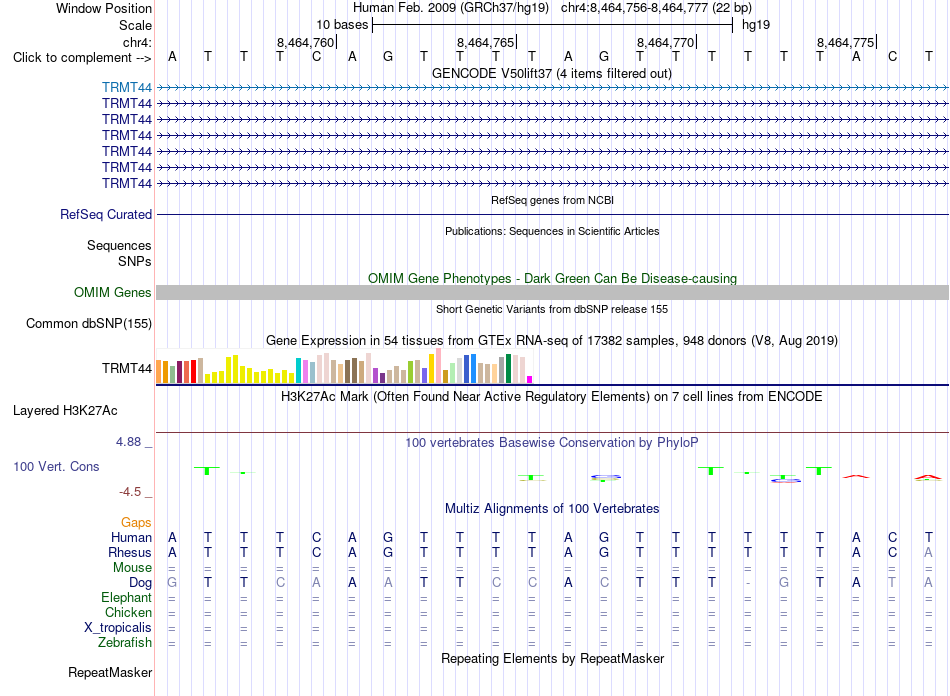Screen dimensions: 950x696
Task: Click the first base A in sequence row
Action: 172,57
